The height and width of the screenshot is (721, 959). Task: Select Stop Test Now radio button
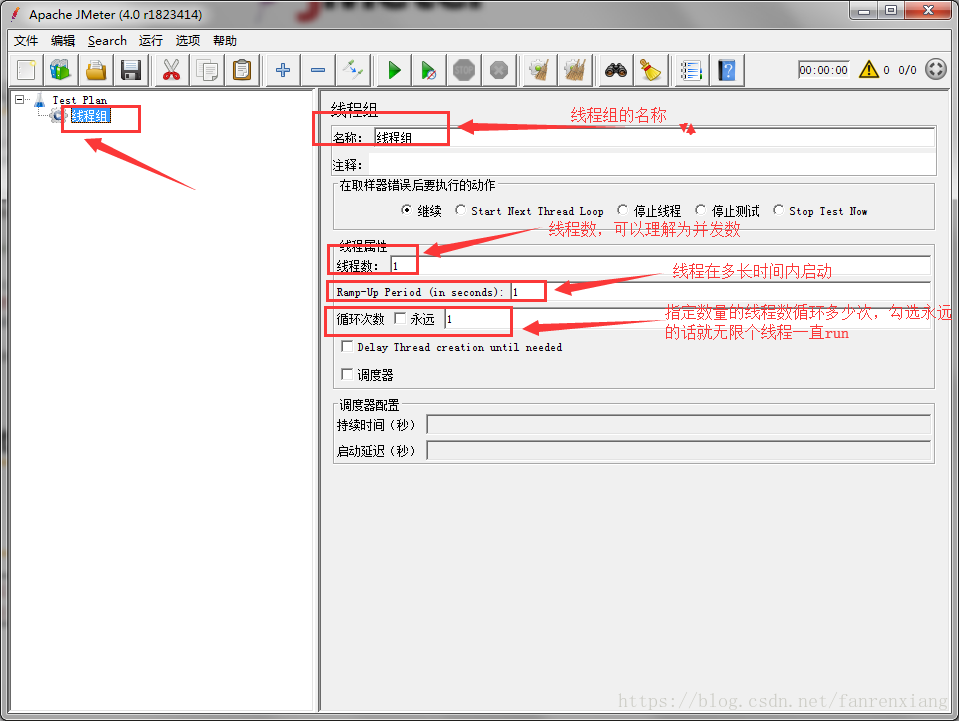pos(778,210)
